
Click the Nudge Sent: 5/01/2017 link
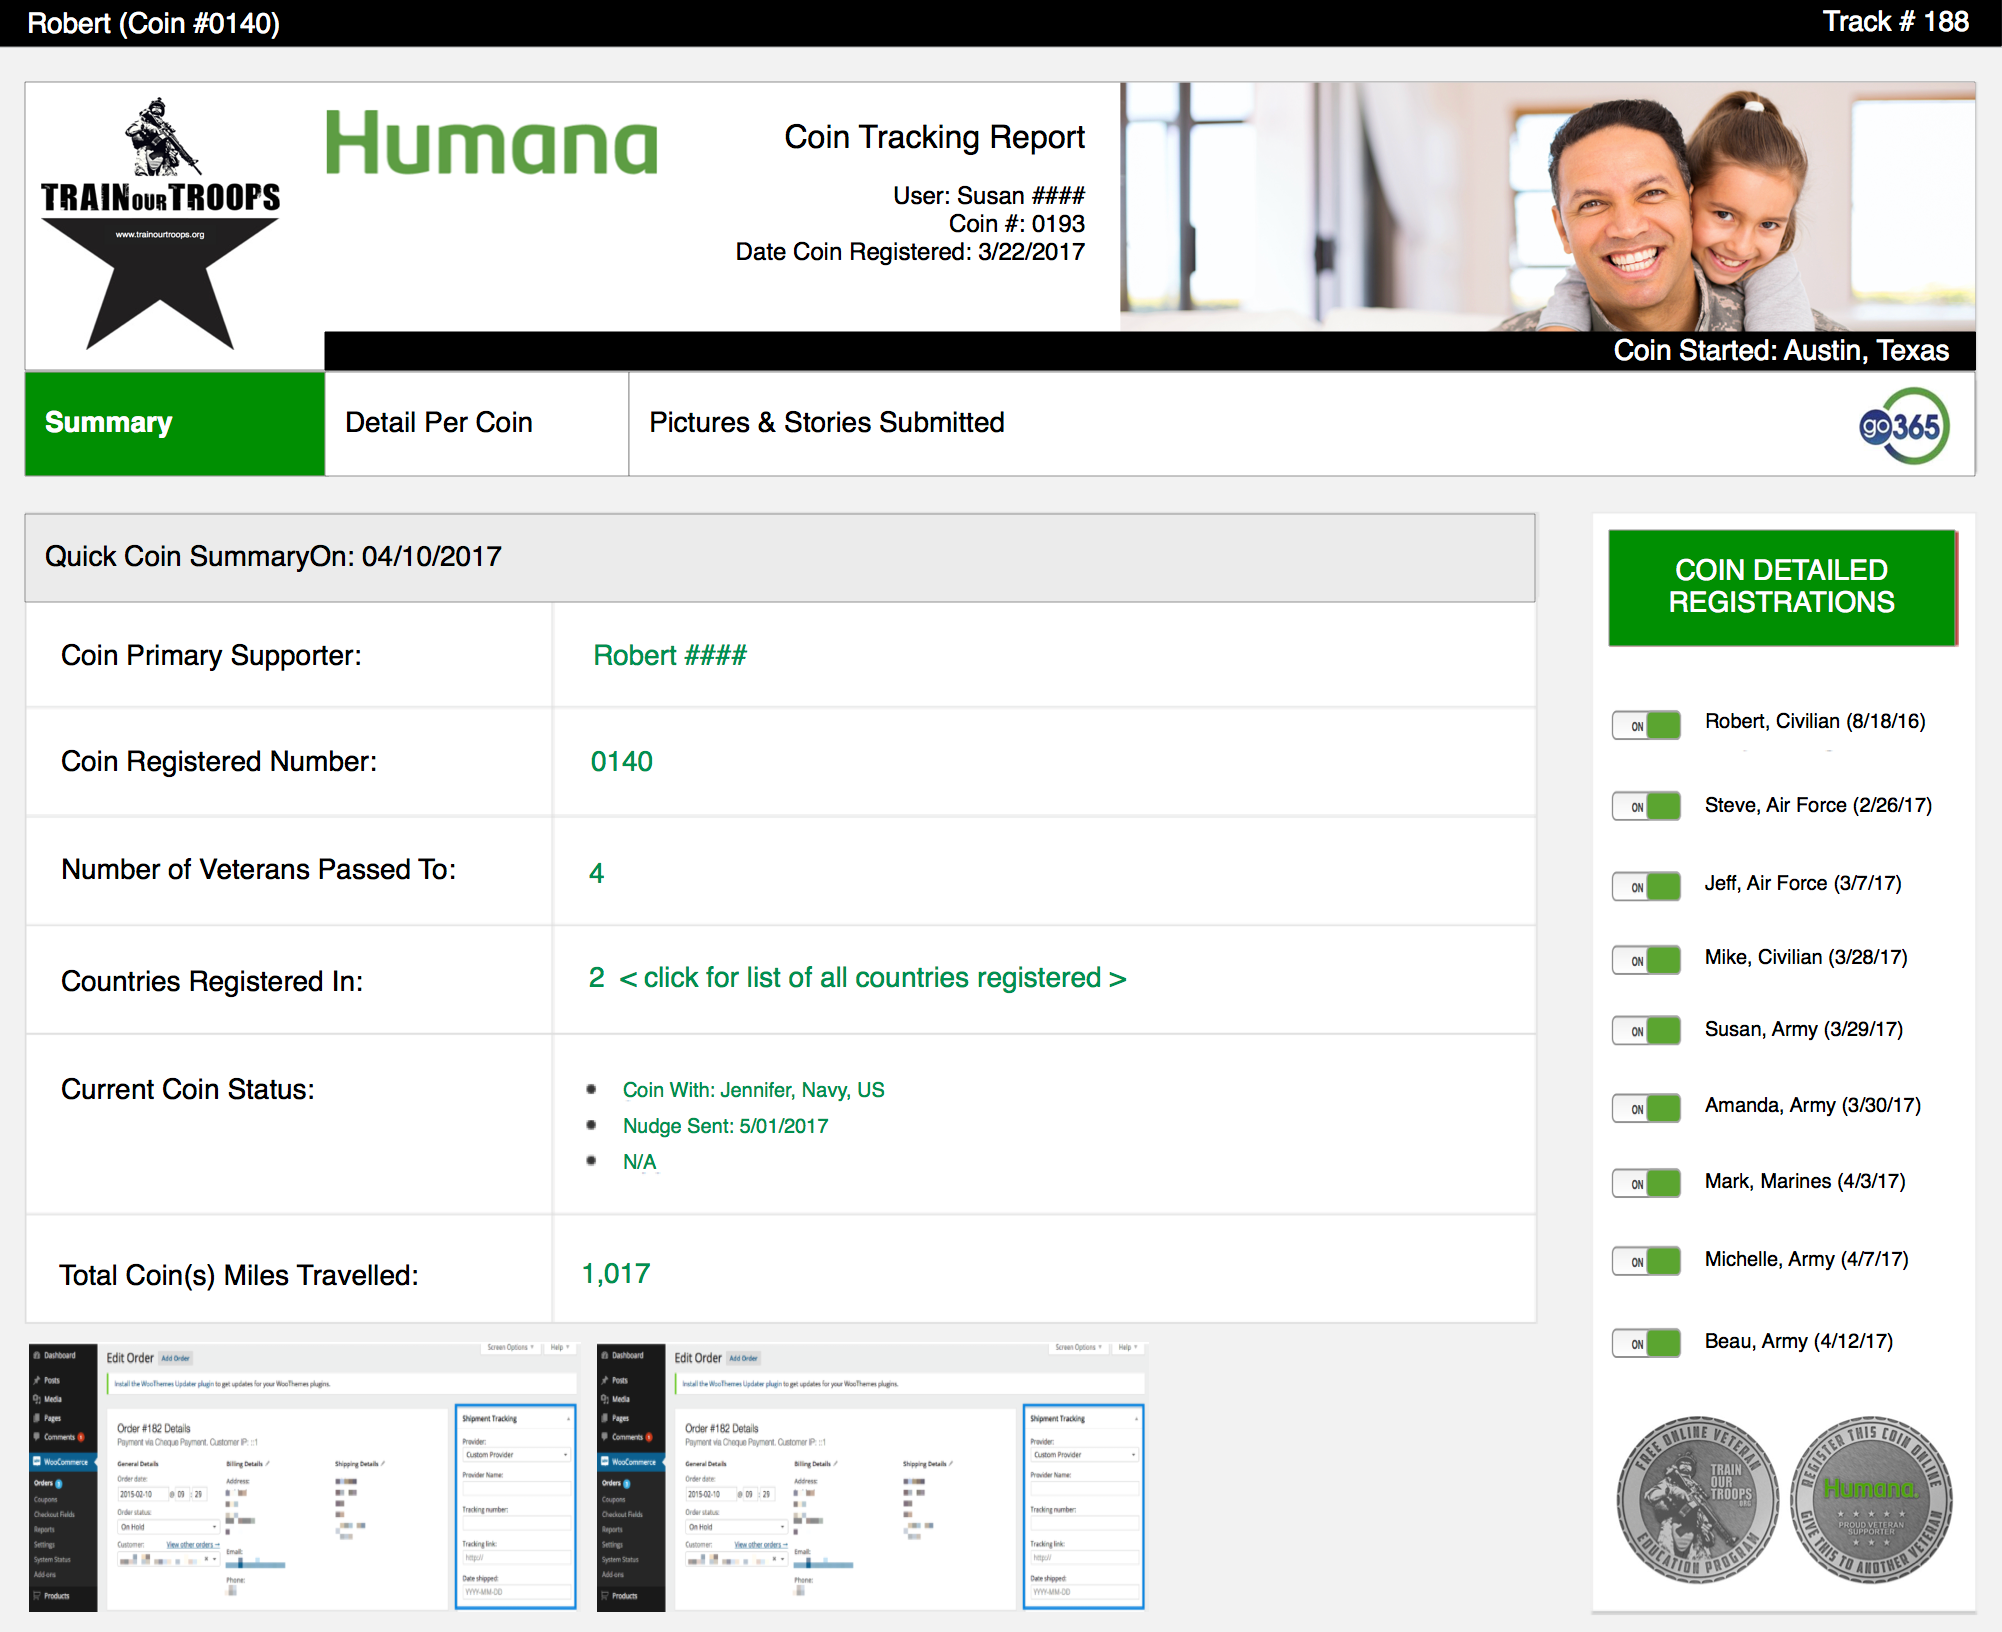[x=726, y=1126]
